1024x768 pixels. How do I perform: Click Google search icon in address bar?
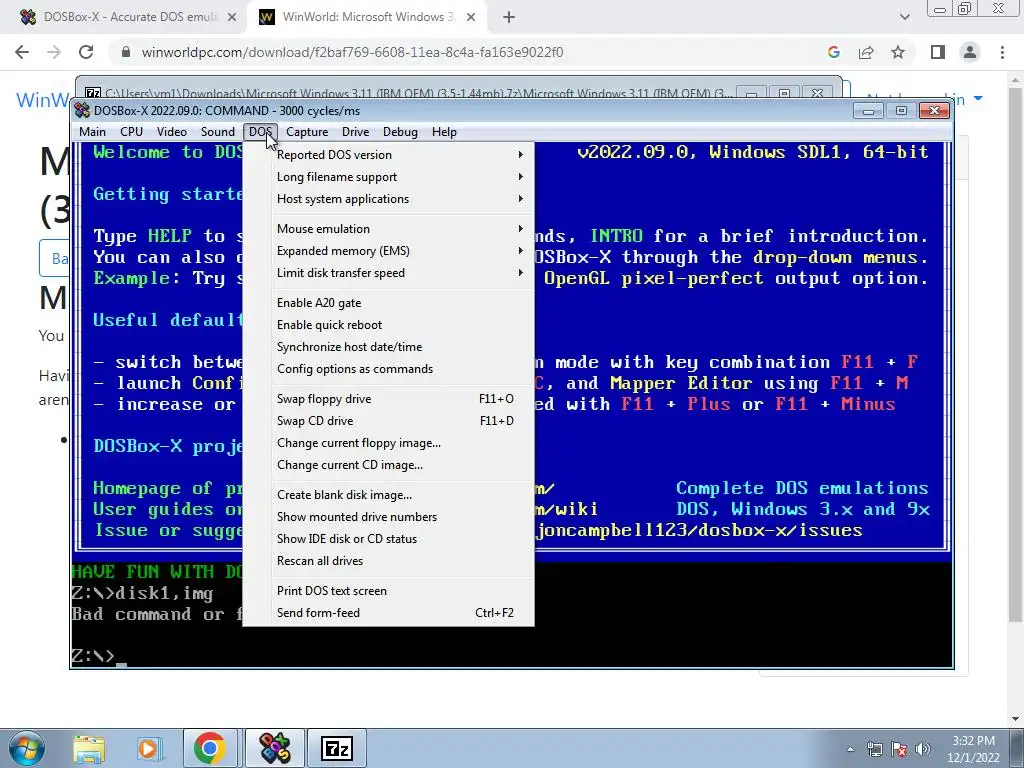point(833,52)
